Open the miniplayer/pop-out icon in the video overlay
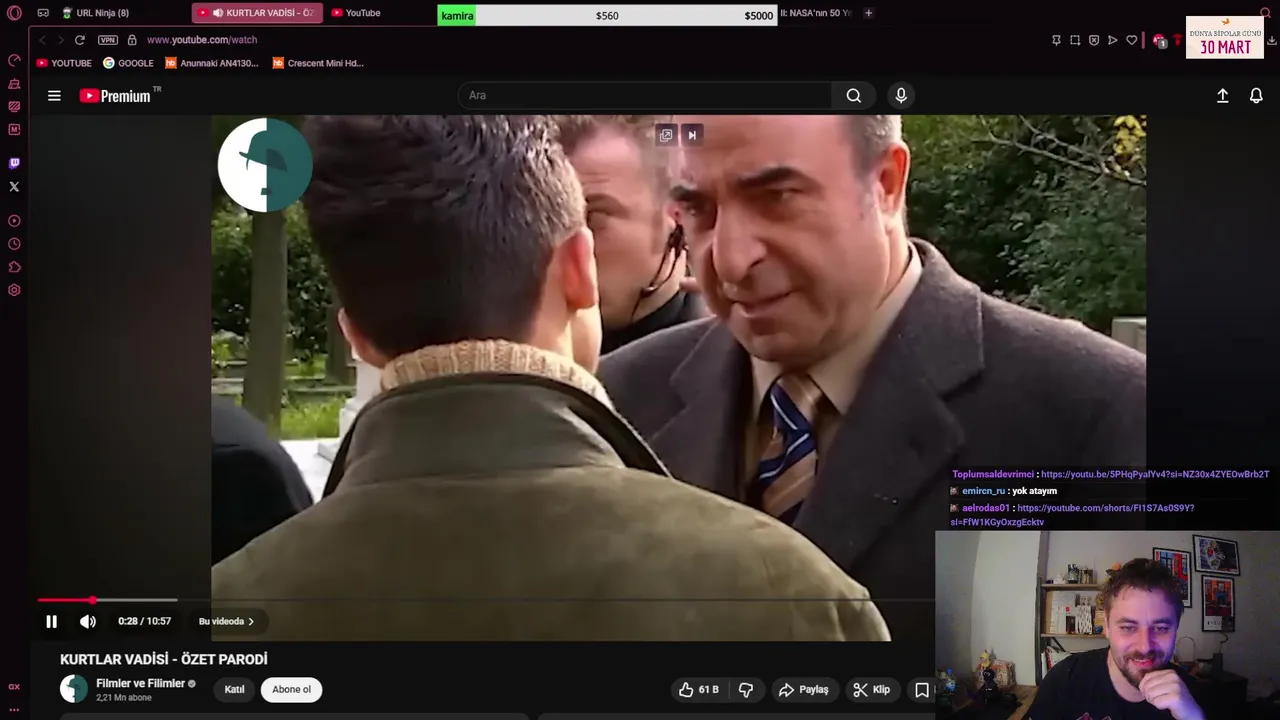This screenshot has height=720, width=1280. pyautogui.click(x=666, y=135)
